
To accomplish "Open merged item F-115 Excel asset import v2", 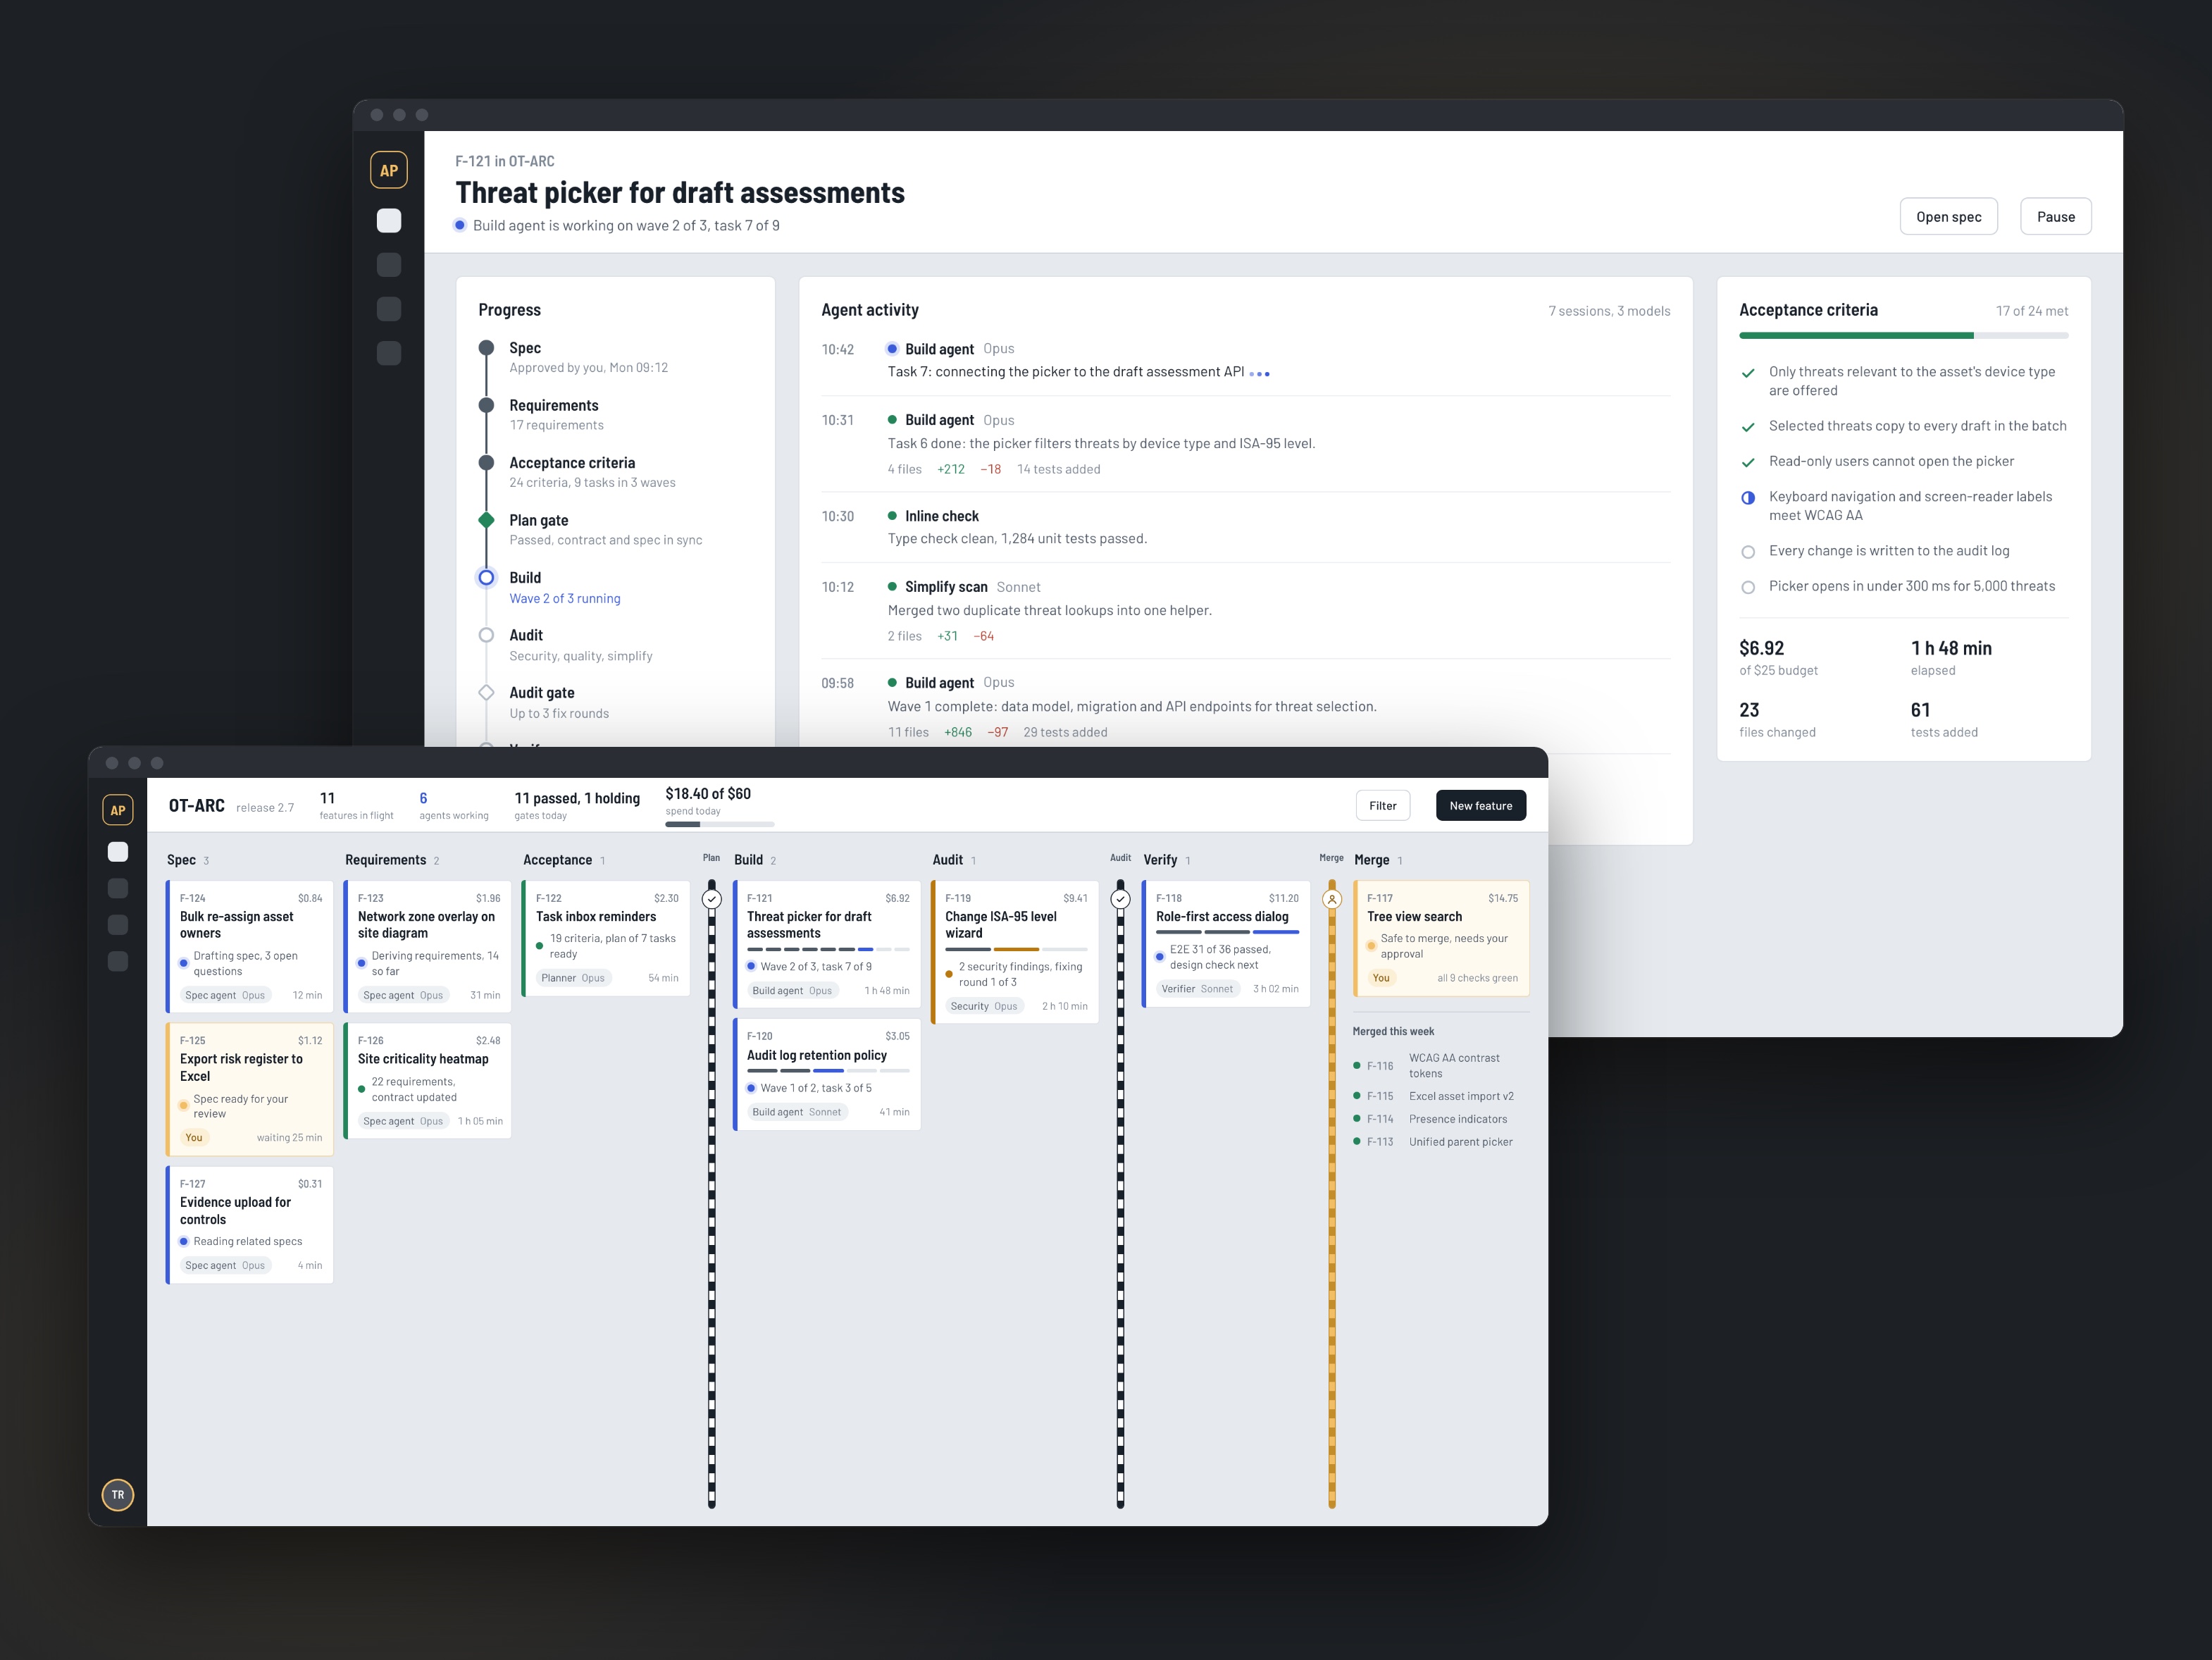I will coord(1441,1096).
